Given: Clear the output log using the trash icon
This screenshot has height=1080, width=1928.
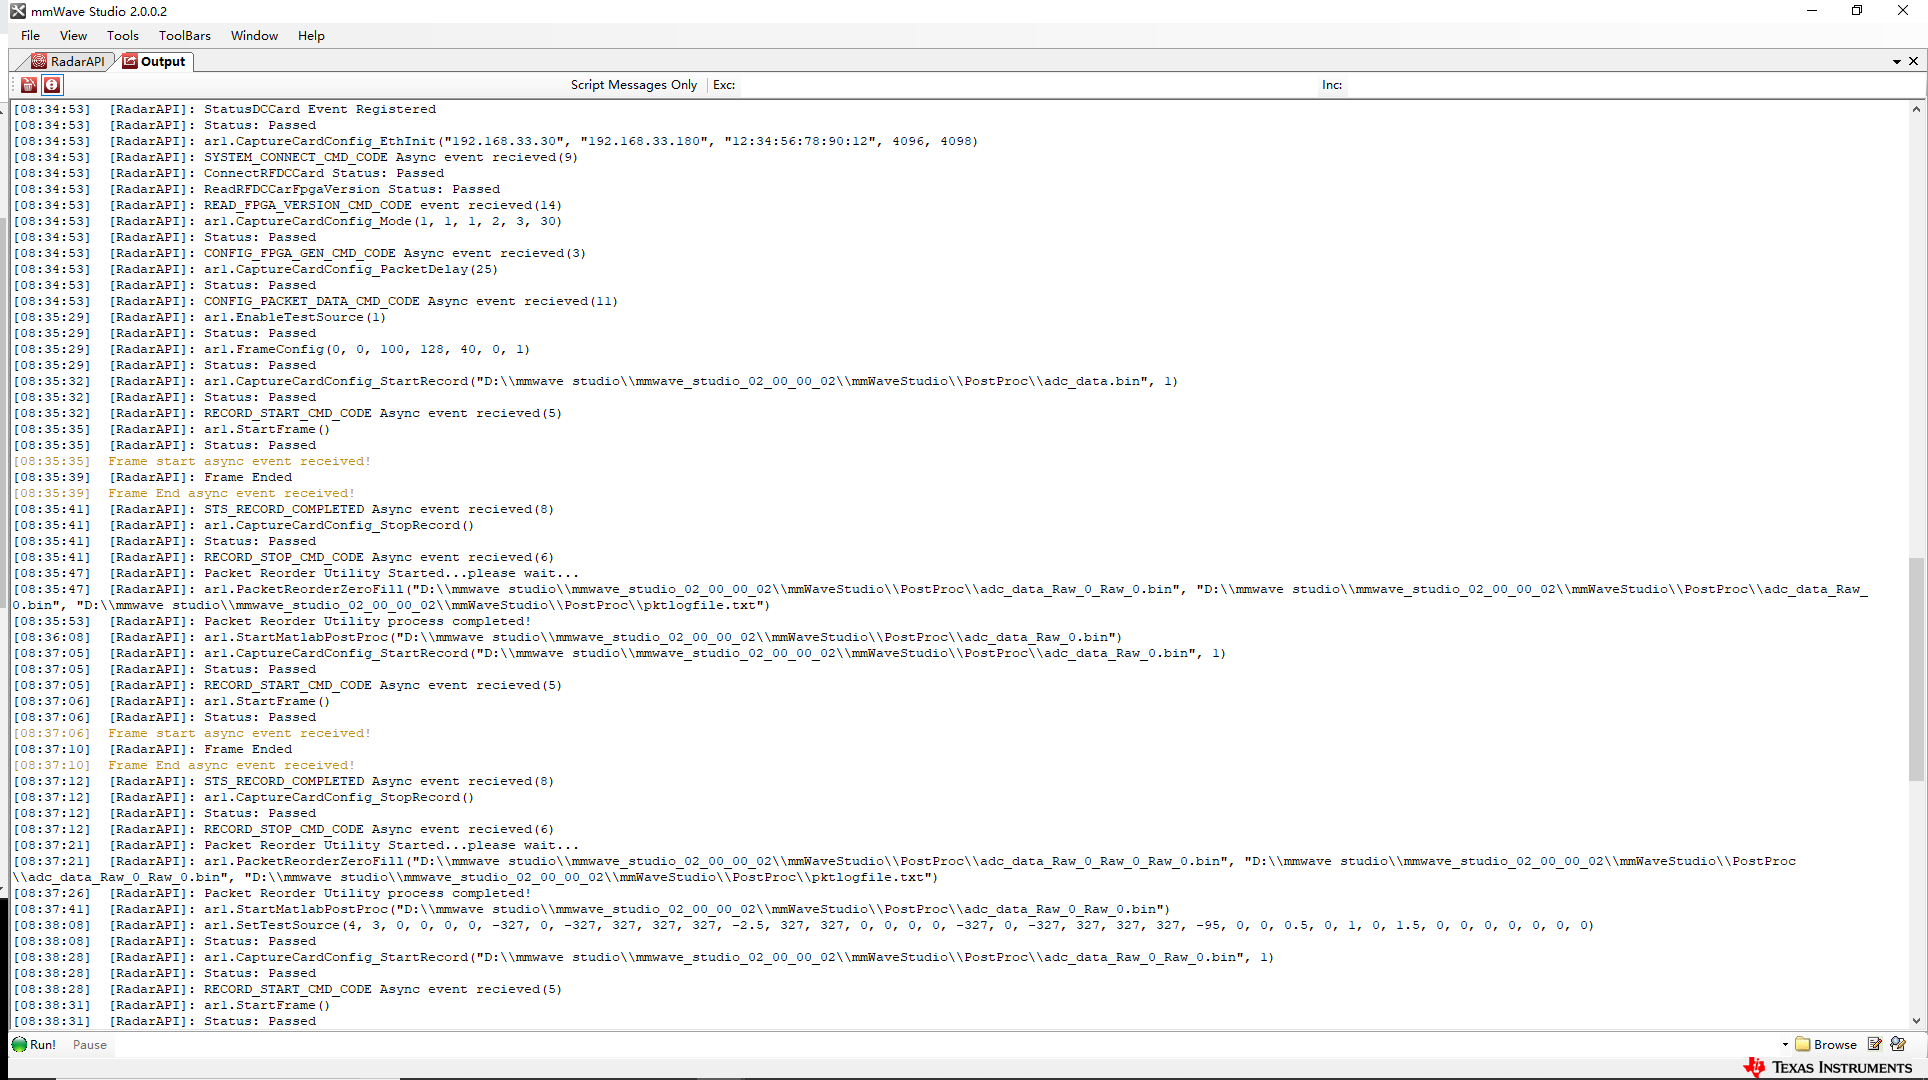Looking at the screenshot, I should pyautogui.click(x=29, y=85).
